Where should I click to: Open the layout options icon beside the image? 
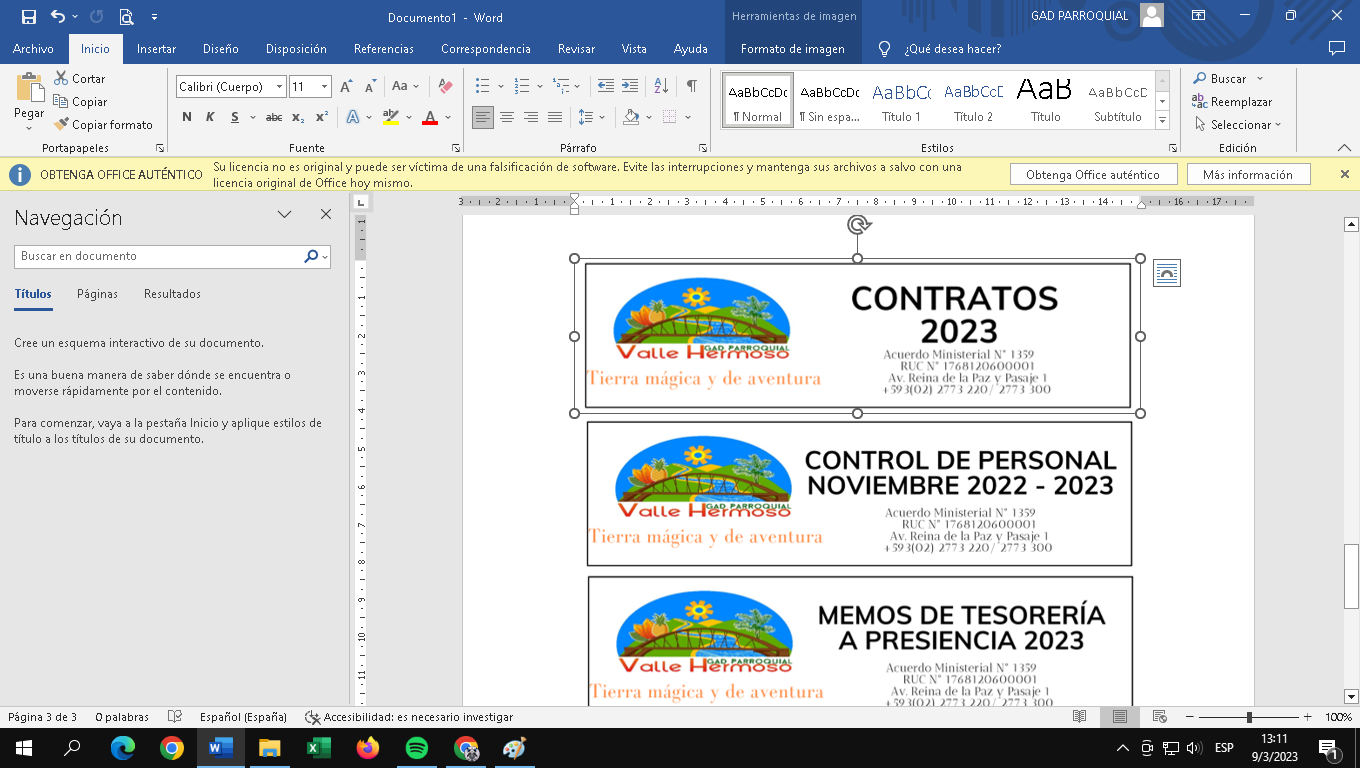click(1166, 273)
